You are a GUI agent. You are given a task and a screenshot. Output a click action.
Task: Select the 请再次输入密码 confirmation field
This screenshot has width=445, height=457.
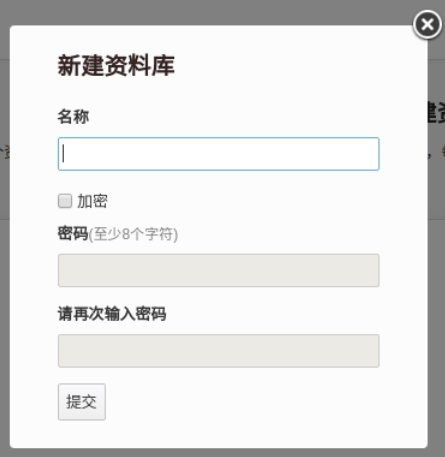click(x=219, y=351)
